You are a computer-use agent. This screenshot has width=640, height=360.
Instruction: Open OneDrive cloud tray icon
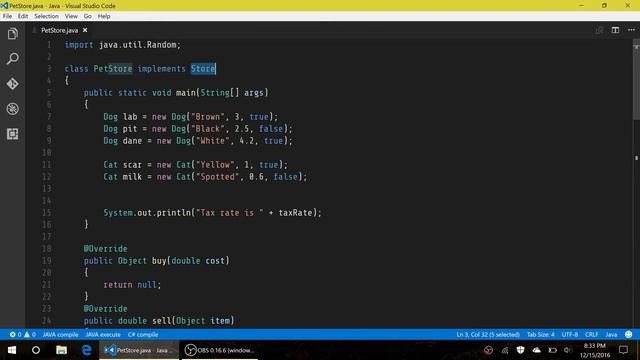[536, 350]
